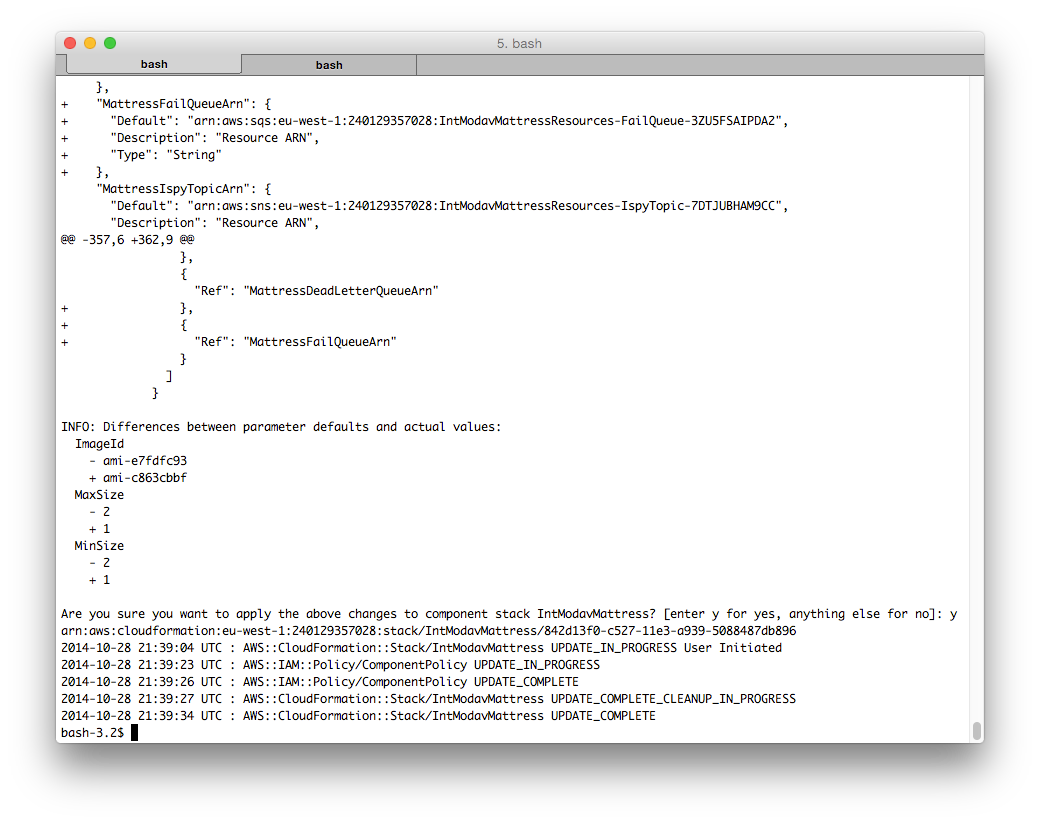This screenshot has height=823, width=1040.
Task: Click the 21:39:26 ComponentPolicy UPDATE_COMPLETE line
Action: 320,682
